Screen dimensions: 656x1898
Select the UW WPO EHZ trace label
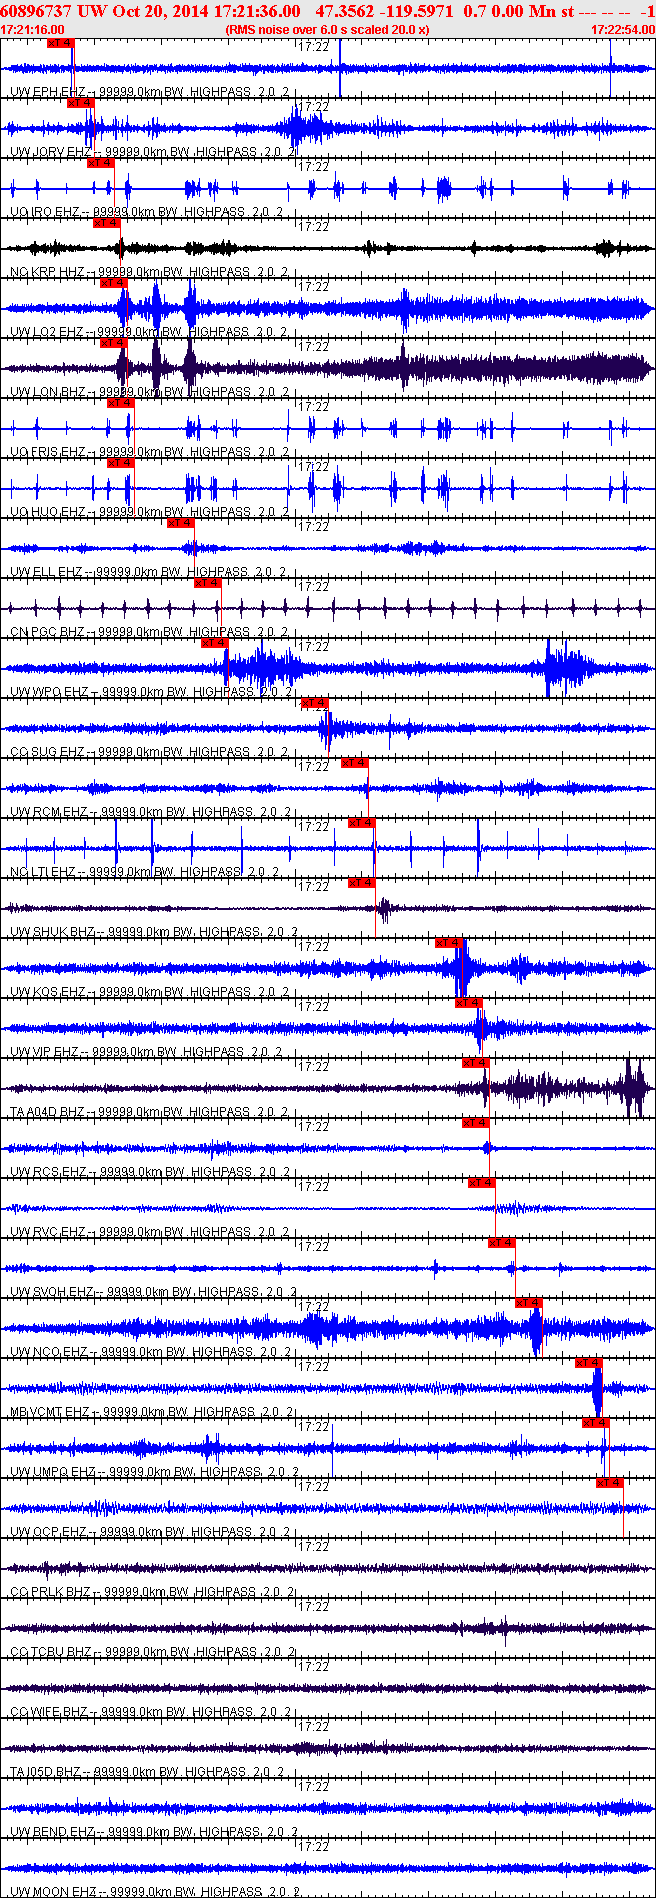pyautogui.click(x=152, y=692)
